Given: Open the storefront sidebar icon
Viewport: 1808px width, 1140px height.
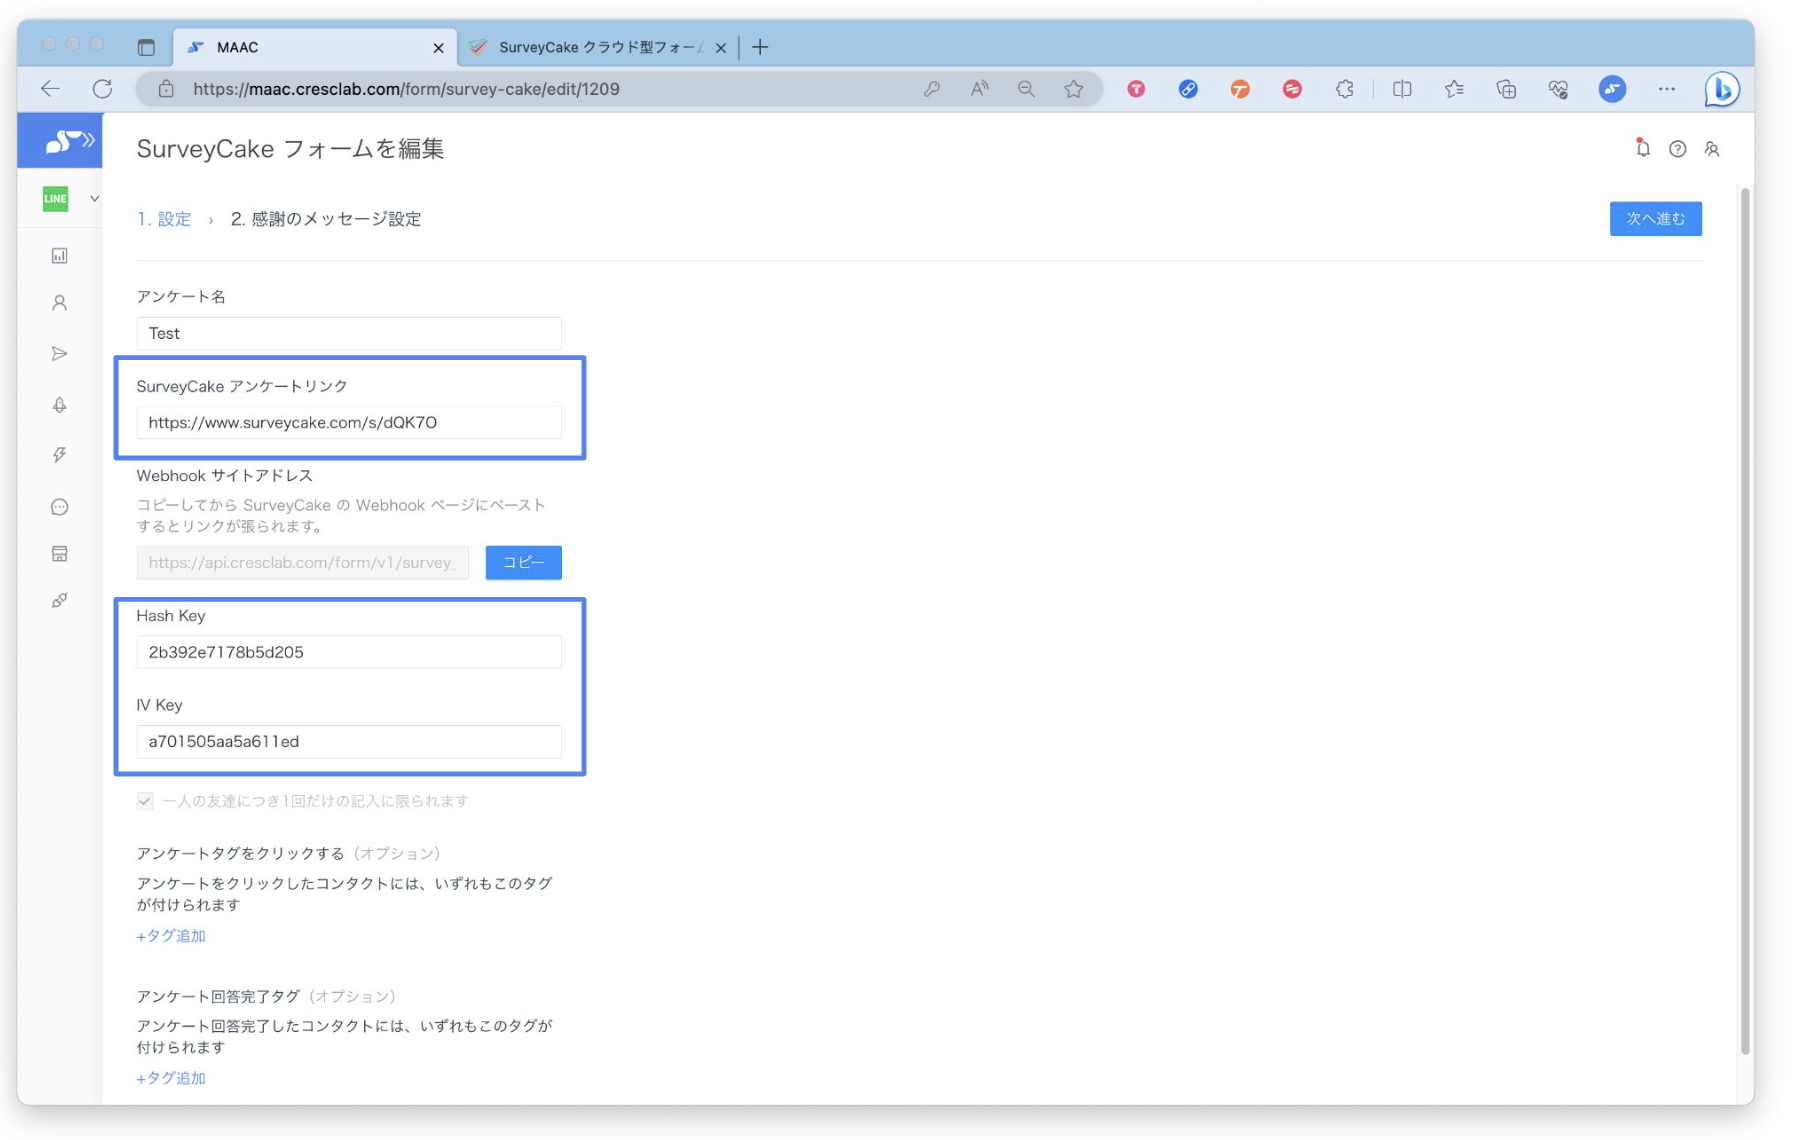Looking at the screenshot, I should coord(60,554).
